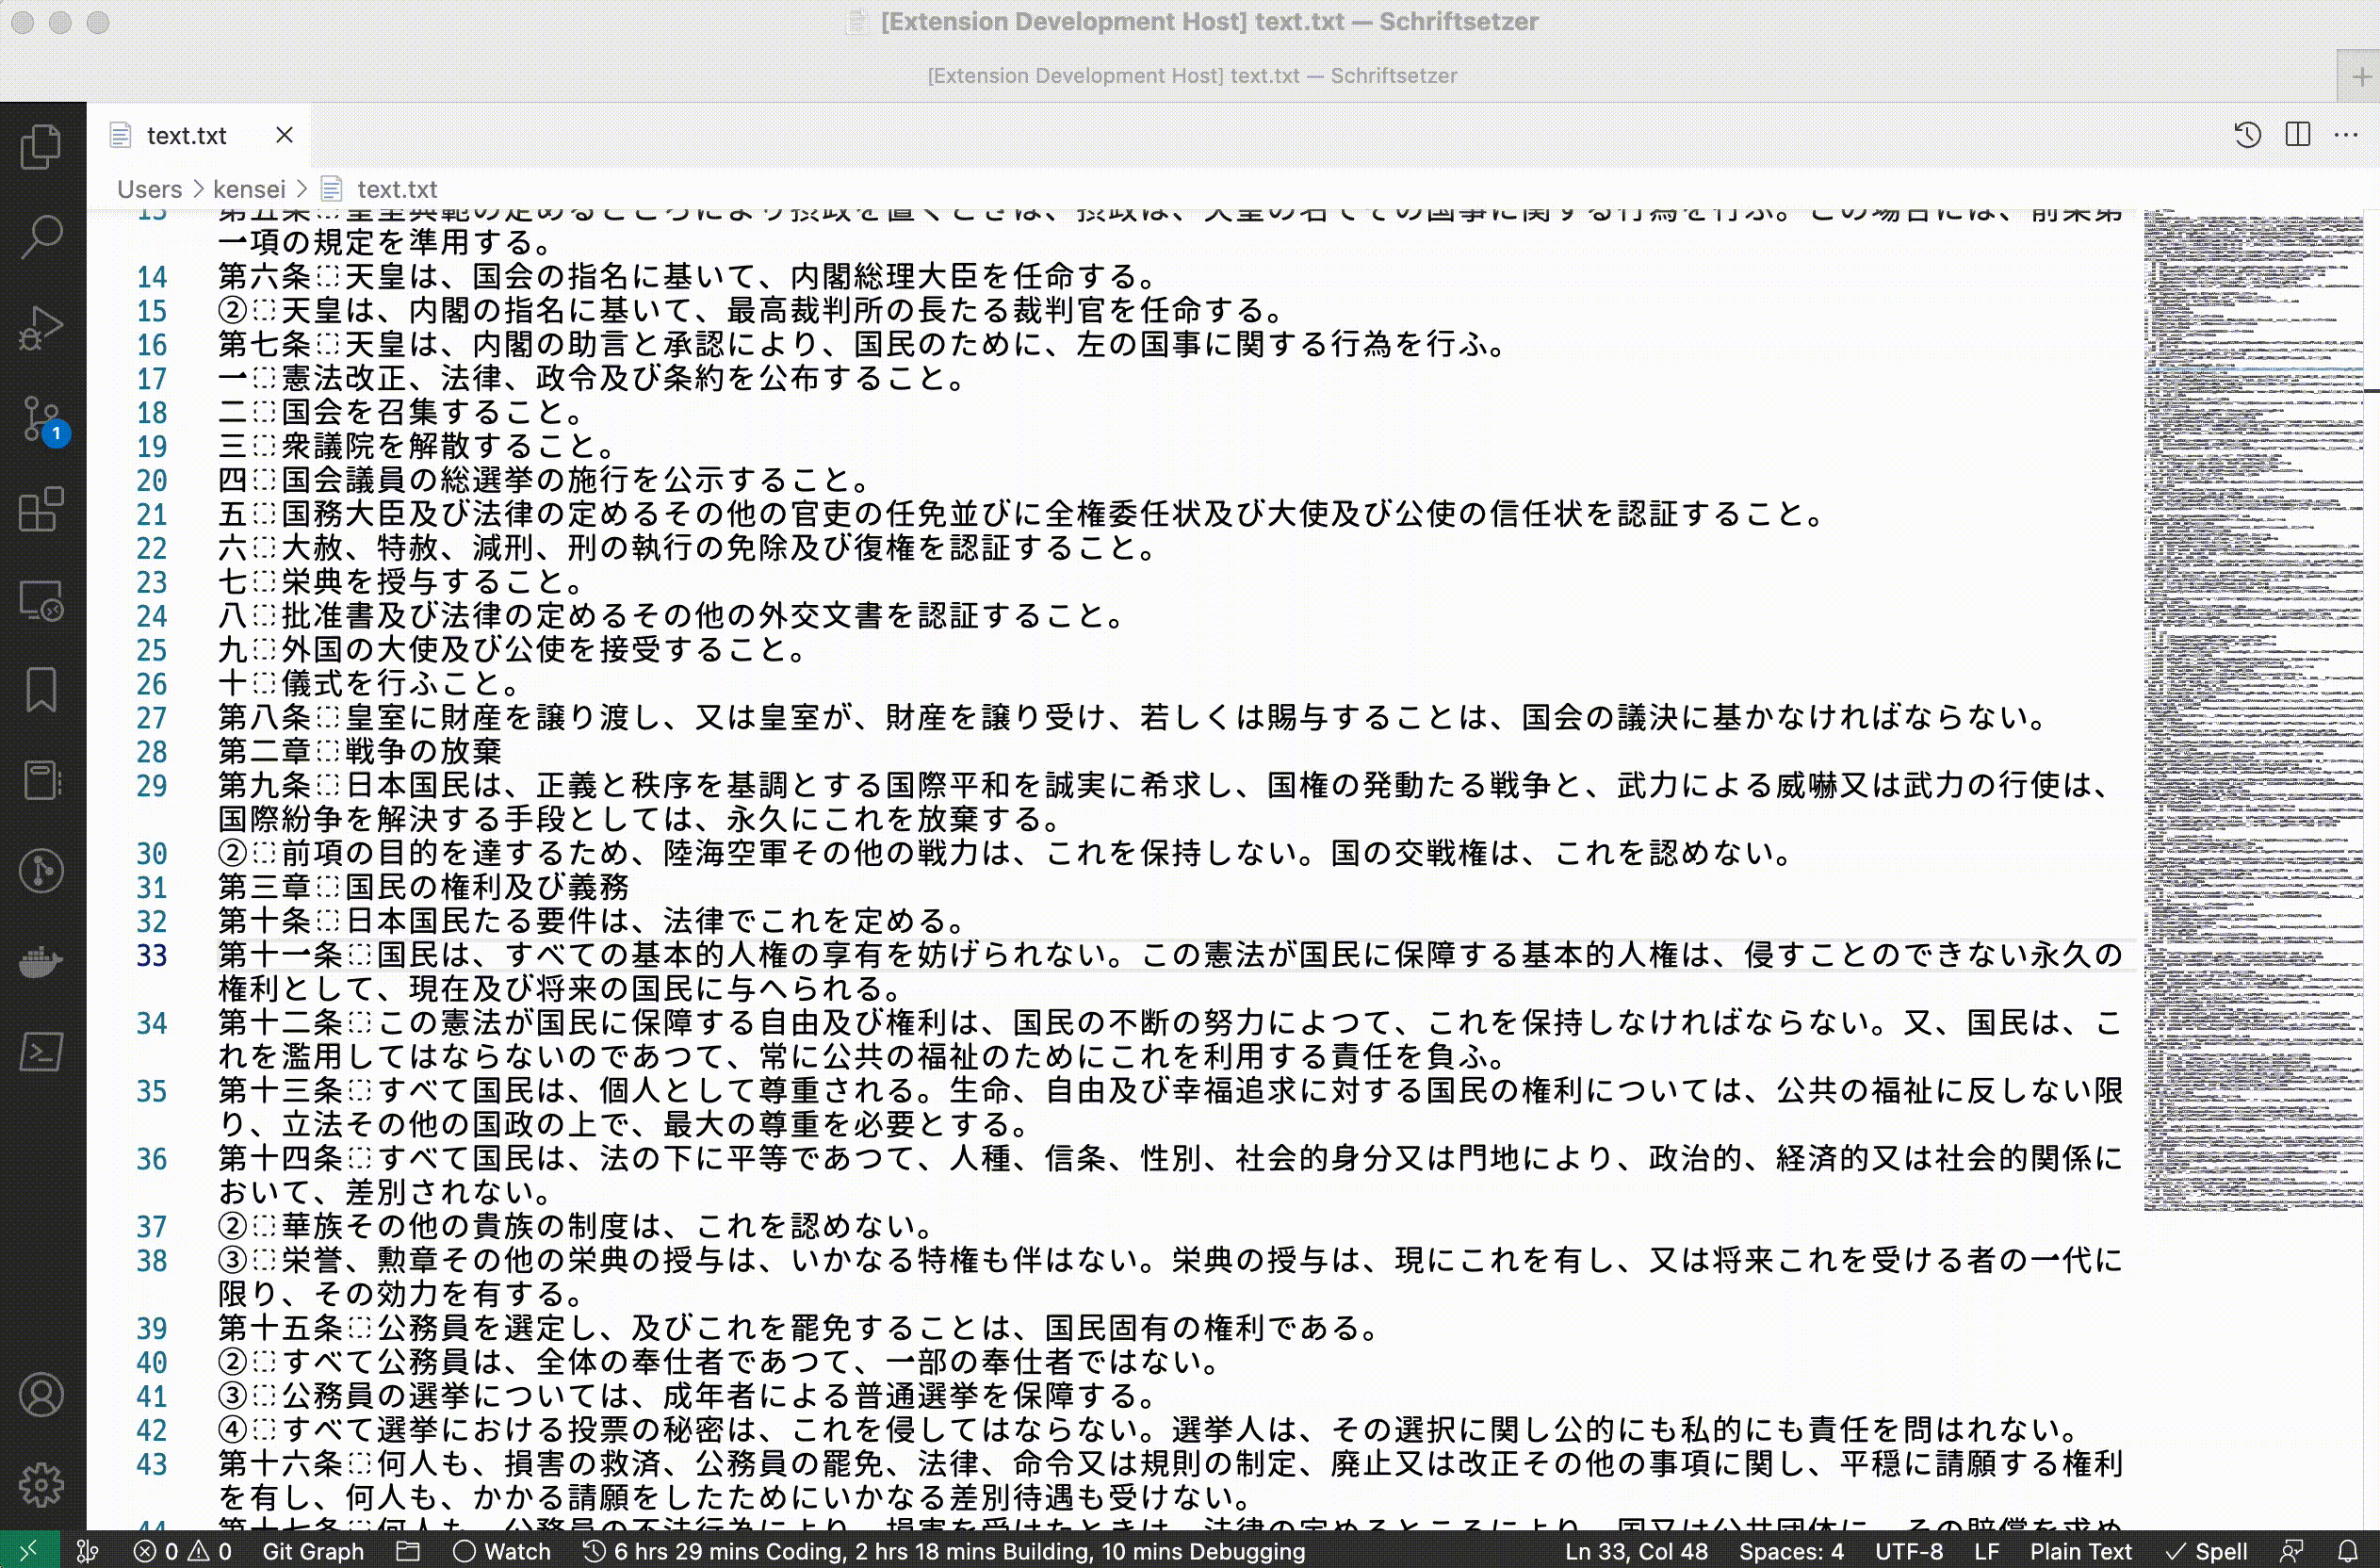The width and height of the screenshot is (2380, 1568).
Task: Select the text.txt editor tab
Action: click(x=186, y=135)
